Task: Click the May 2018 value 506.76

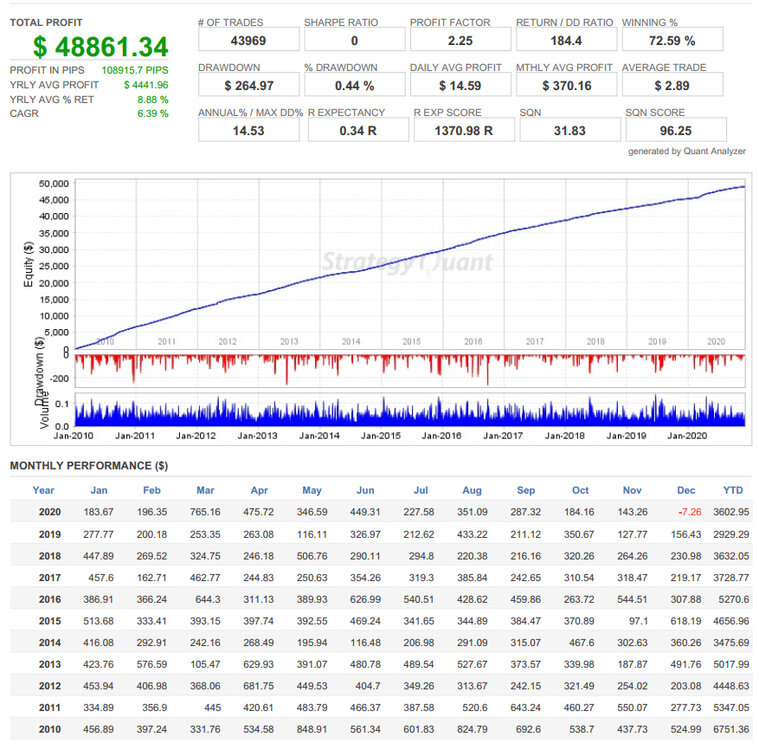Action: (312, 556)
